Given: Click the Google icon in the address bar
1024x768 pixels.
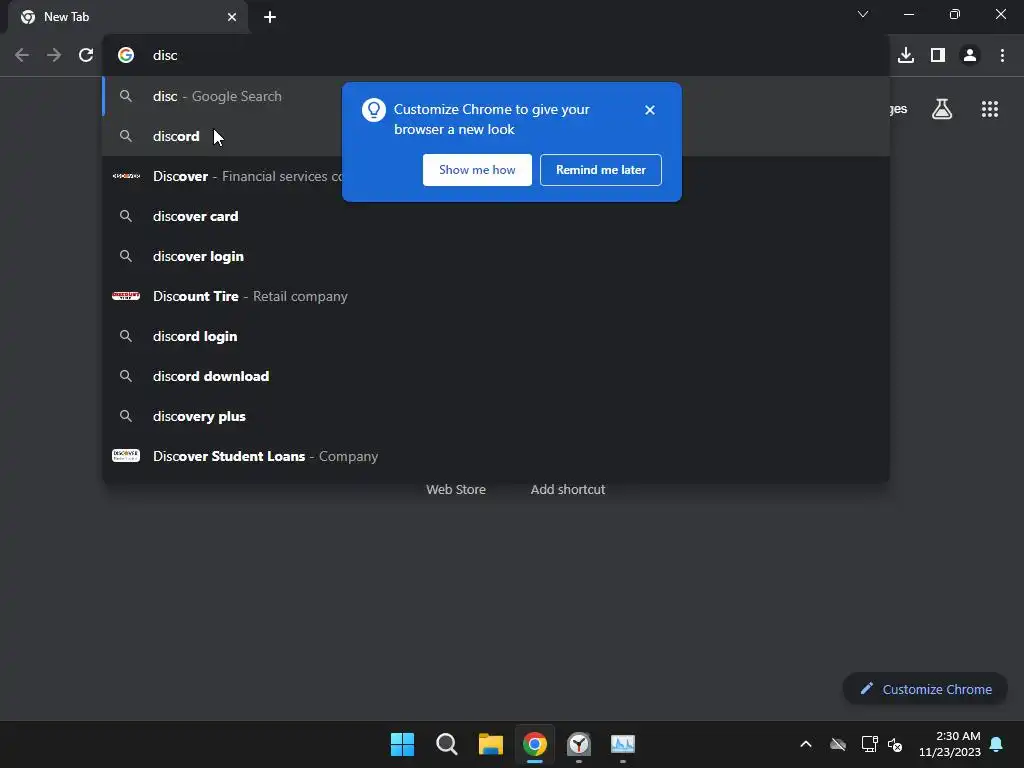Looking at the screenshot, I should pyautogui.click(x=126, y=55).
